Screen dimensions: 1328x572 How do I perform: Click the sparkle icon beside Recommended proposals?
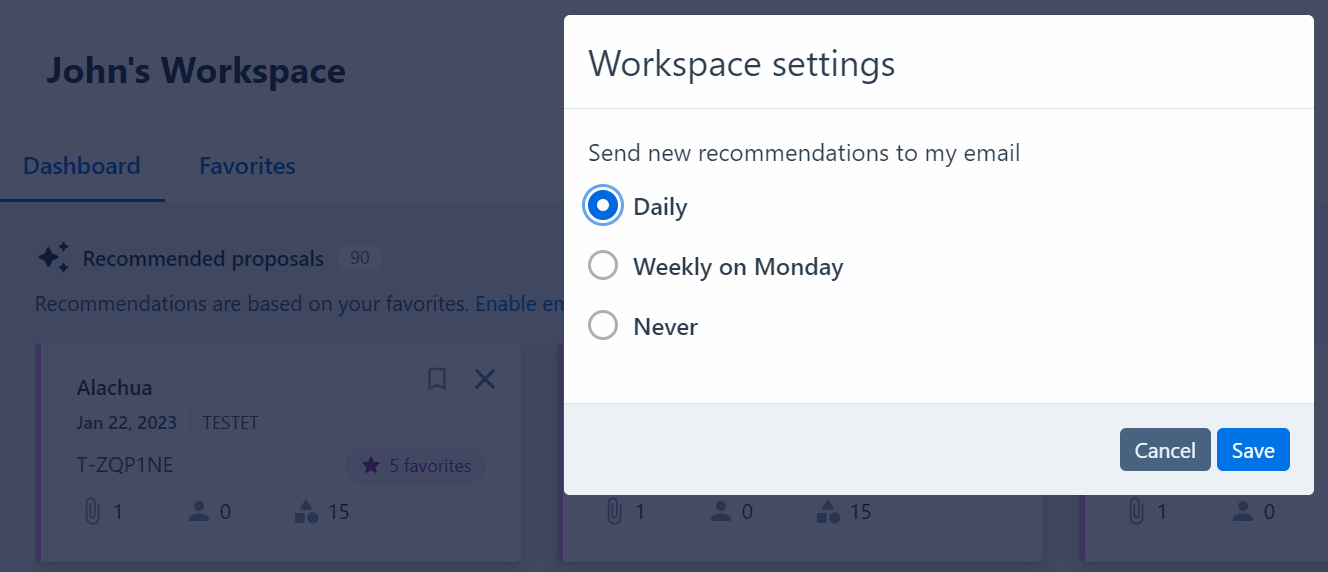click(x=53, y=258)
